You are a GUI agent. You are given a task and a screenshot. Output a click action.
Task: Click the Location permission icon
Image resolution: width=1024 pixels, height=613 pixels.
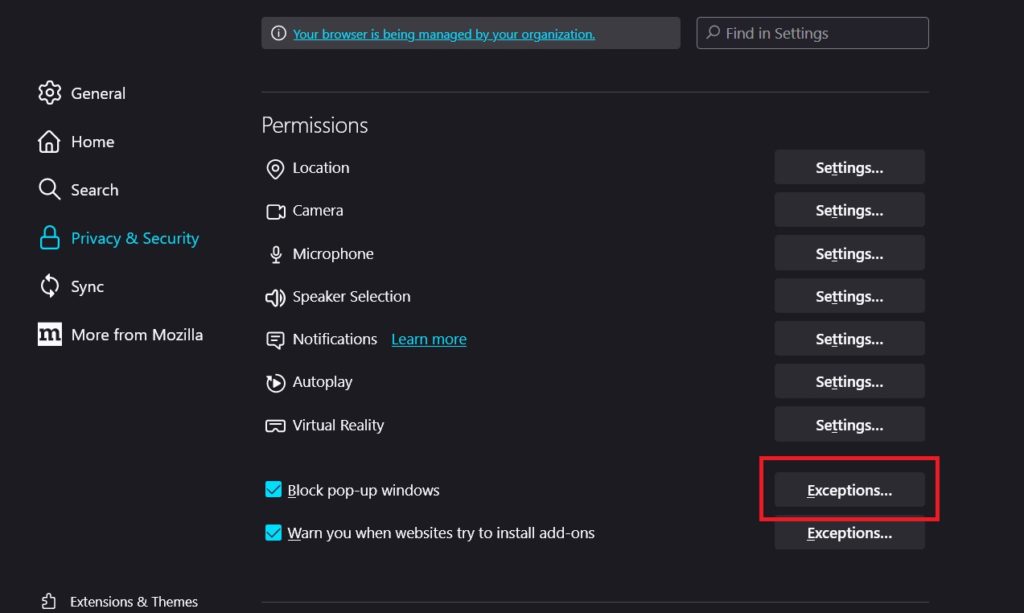point(275,169)
